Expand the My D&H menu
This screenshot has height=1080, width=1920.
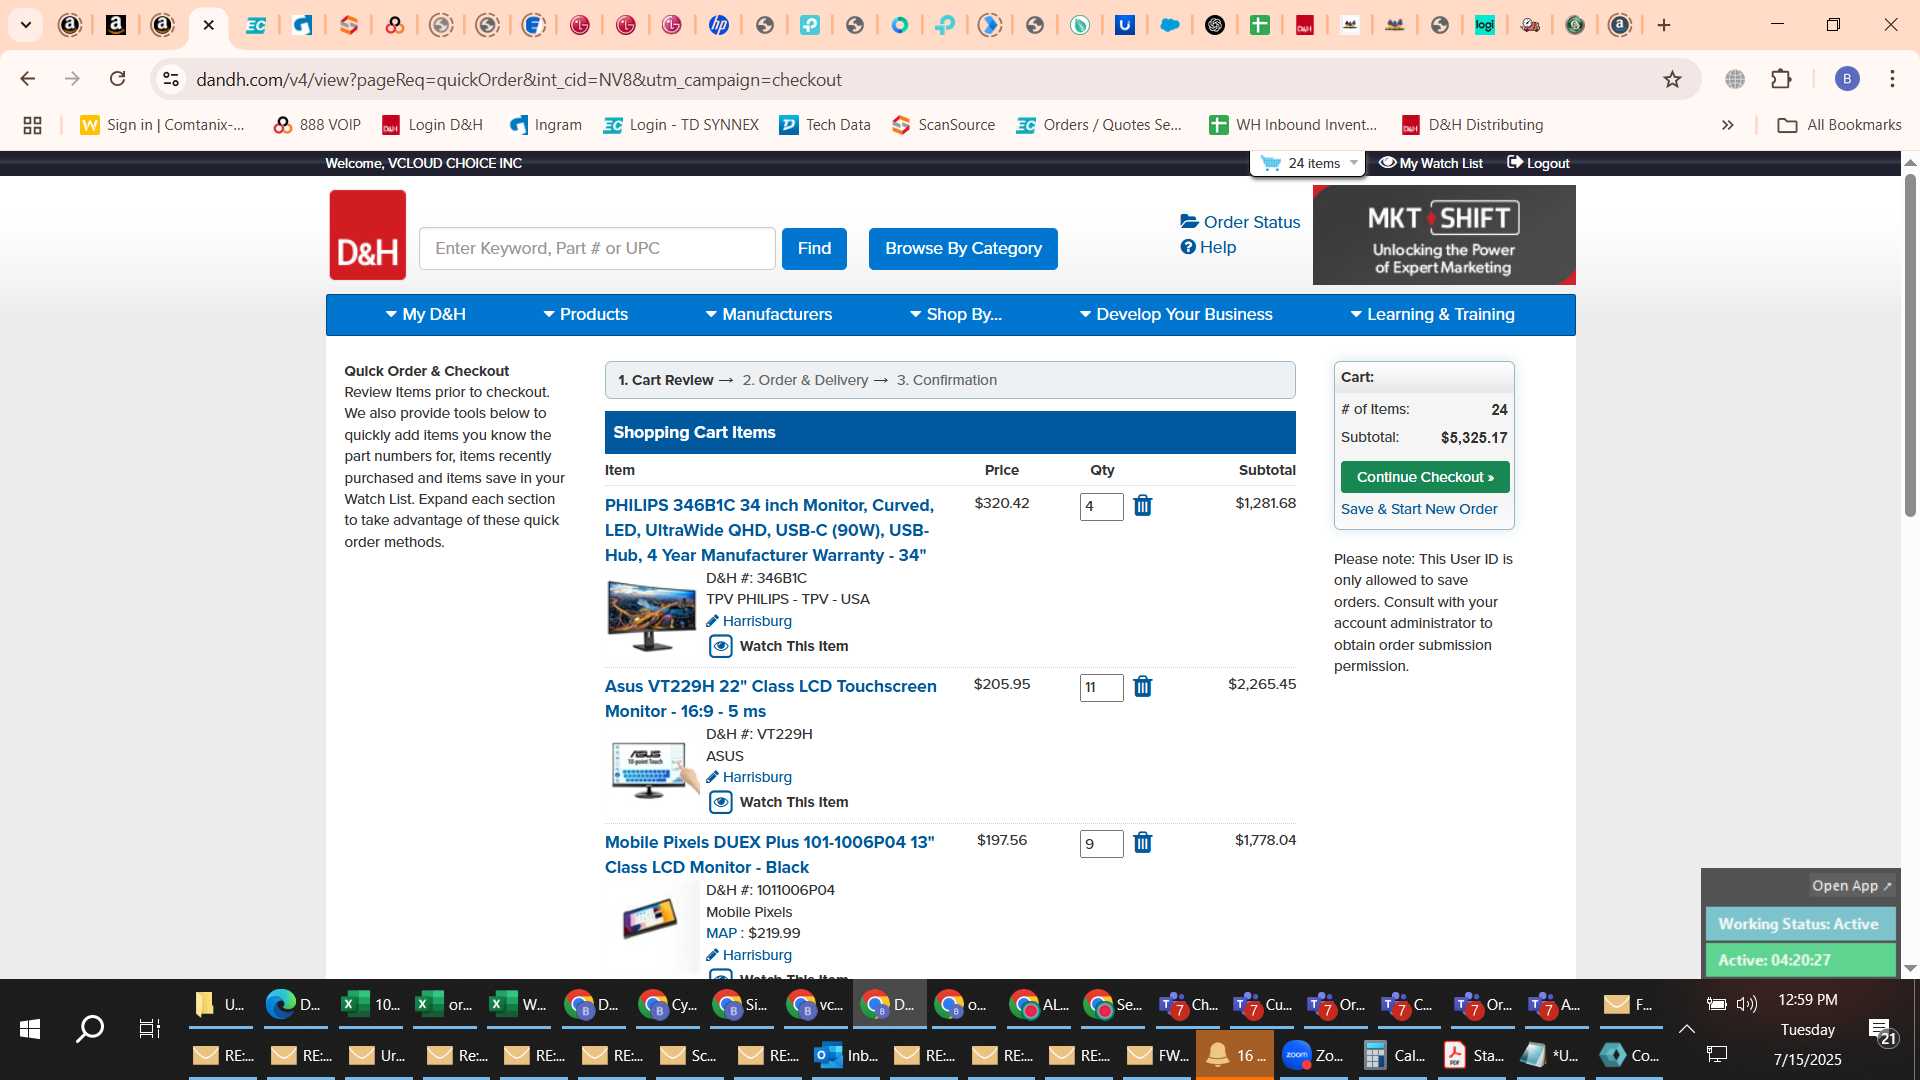[426, 314]
